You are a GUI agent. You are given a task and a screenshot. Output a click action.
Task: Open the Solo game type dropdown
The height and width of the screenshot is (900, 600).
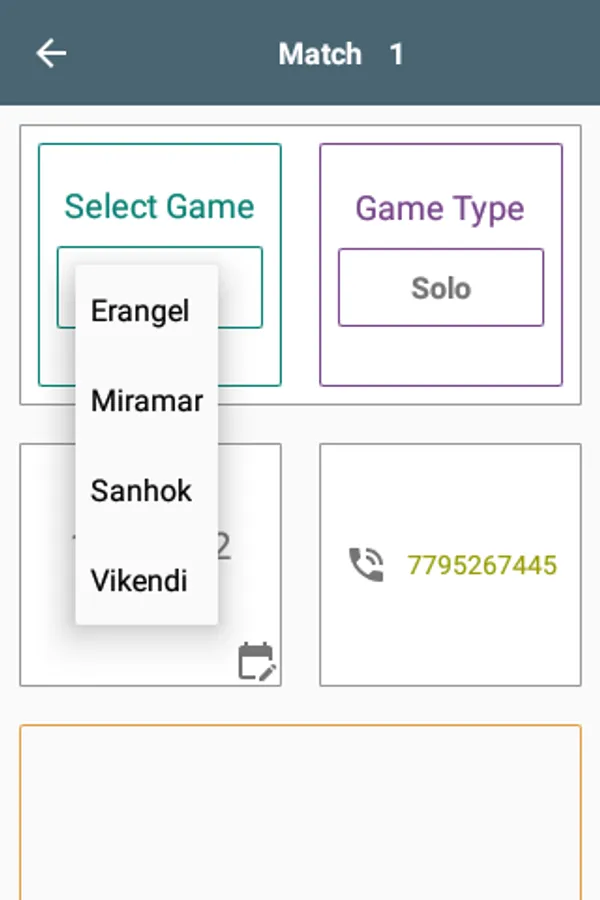440,288
